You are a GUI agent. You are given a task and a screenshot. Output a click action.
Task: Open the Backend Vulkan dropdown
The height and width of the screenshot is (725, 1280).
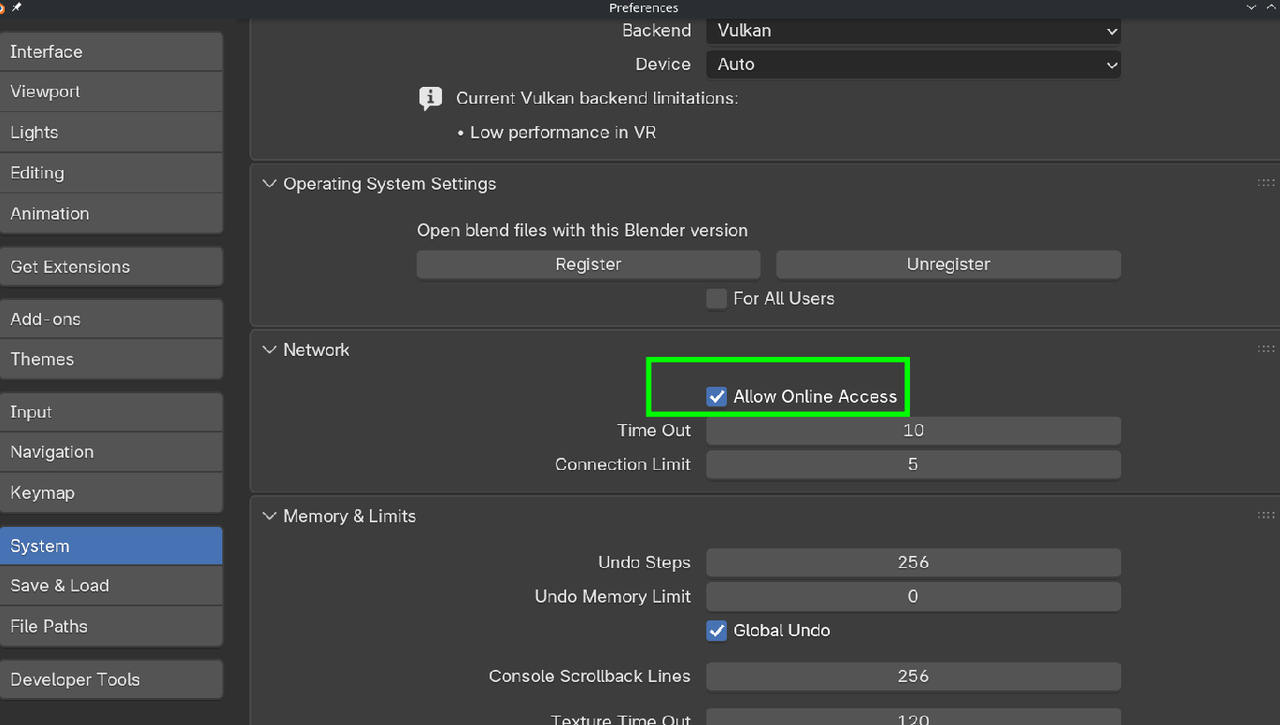(913, 31)
